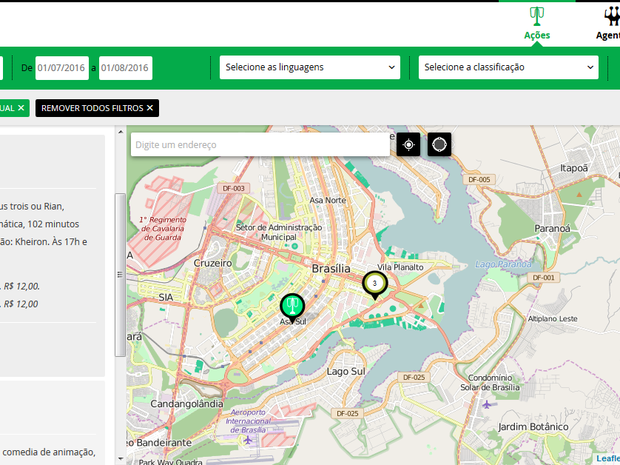Click the Brasília city label on map

[331, 269]
